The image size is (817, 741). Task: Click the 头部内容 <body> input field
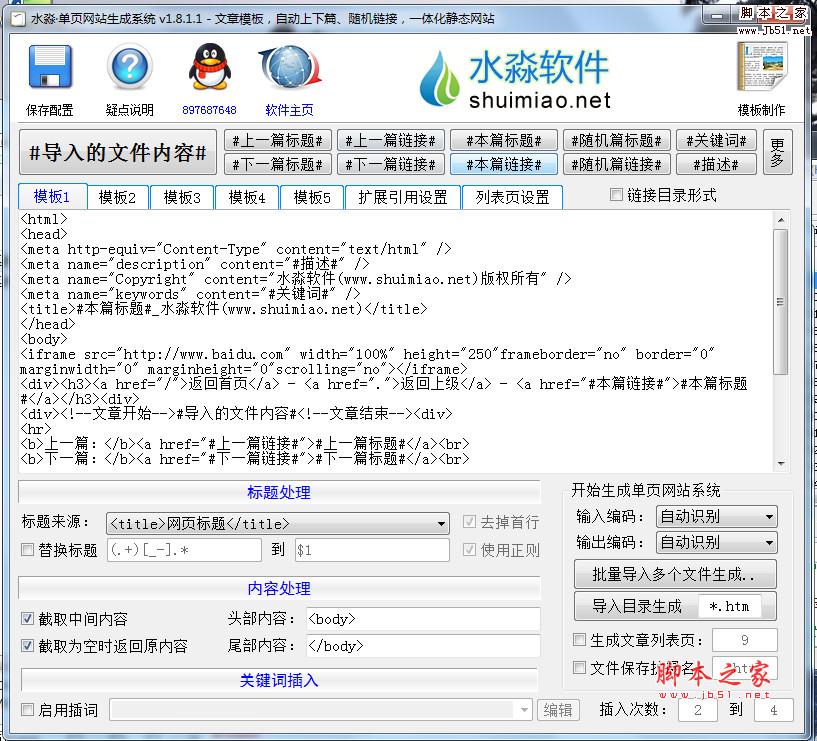423,619
